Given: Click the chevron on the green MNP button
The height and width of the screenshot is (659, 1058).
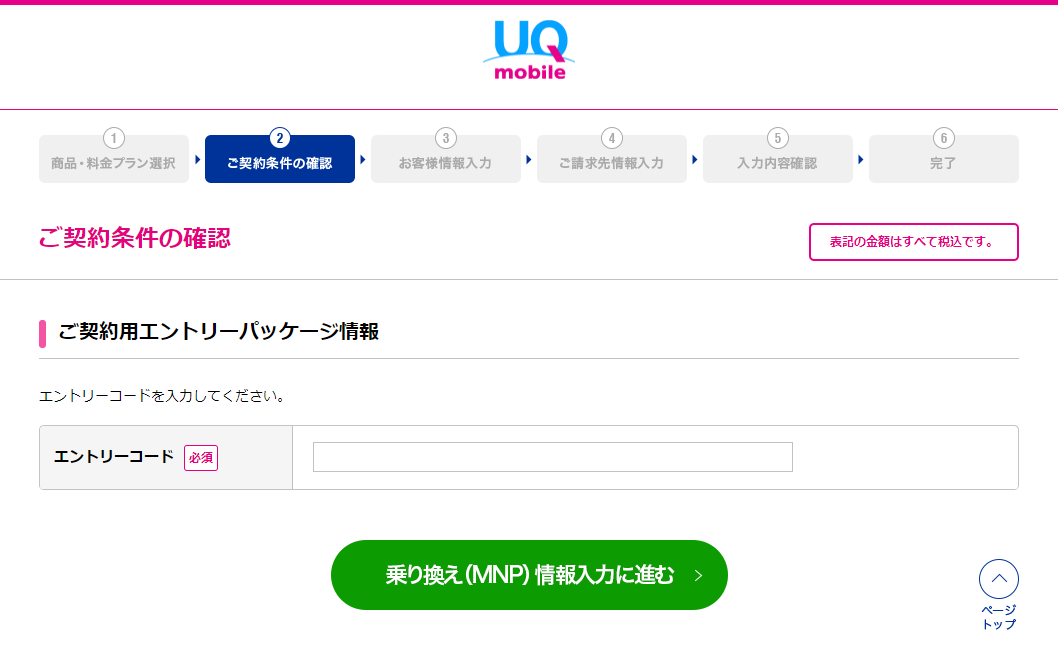Looking at the screenshot, I should point(698,575).
